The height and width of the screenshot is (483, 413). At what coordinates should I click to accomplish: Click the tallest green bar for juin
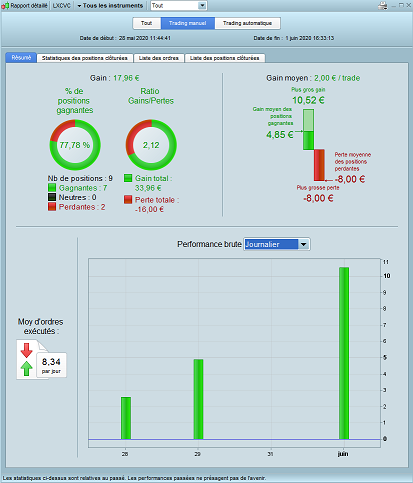point(344,353)
